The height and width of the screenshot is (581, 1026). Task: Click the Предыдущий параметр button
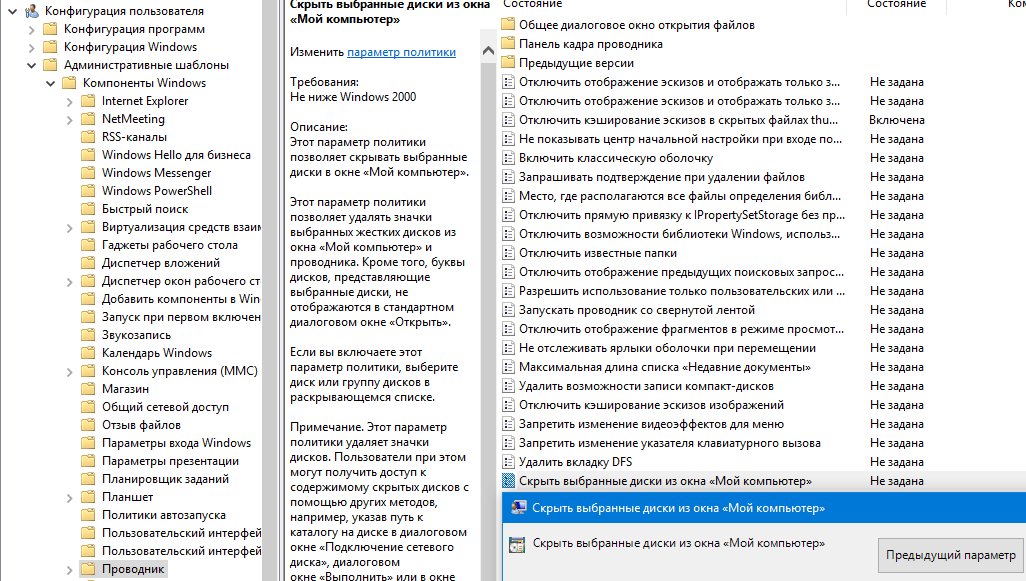950,555
